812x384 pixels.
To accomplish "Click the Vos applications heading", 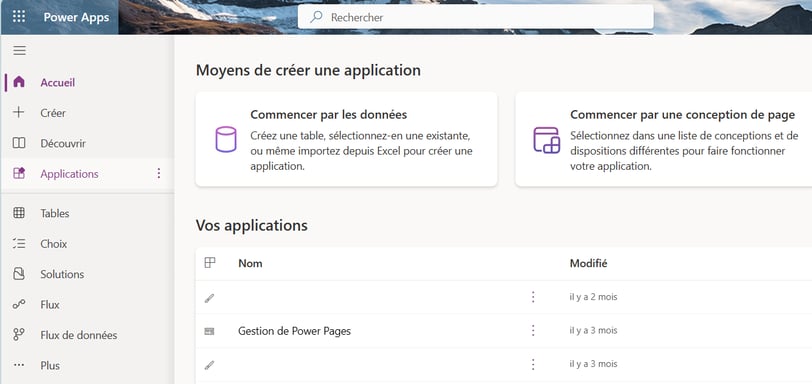I will (252, 226).
